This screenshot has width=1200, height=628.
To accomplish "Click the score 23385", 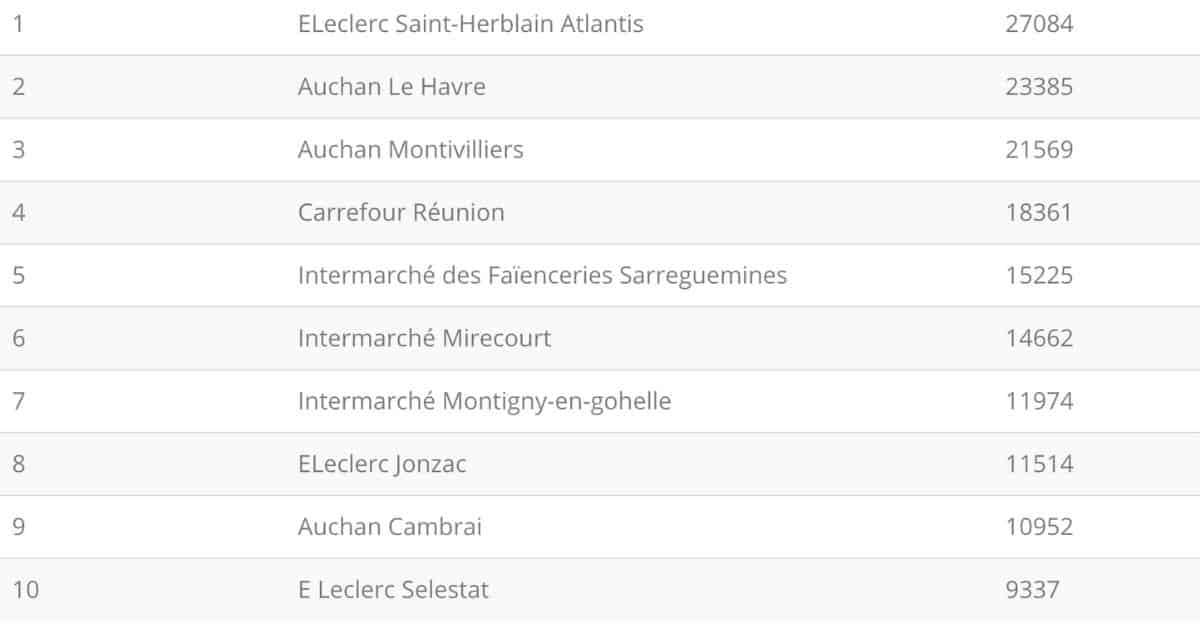I will pos(1039,87).
